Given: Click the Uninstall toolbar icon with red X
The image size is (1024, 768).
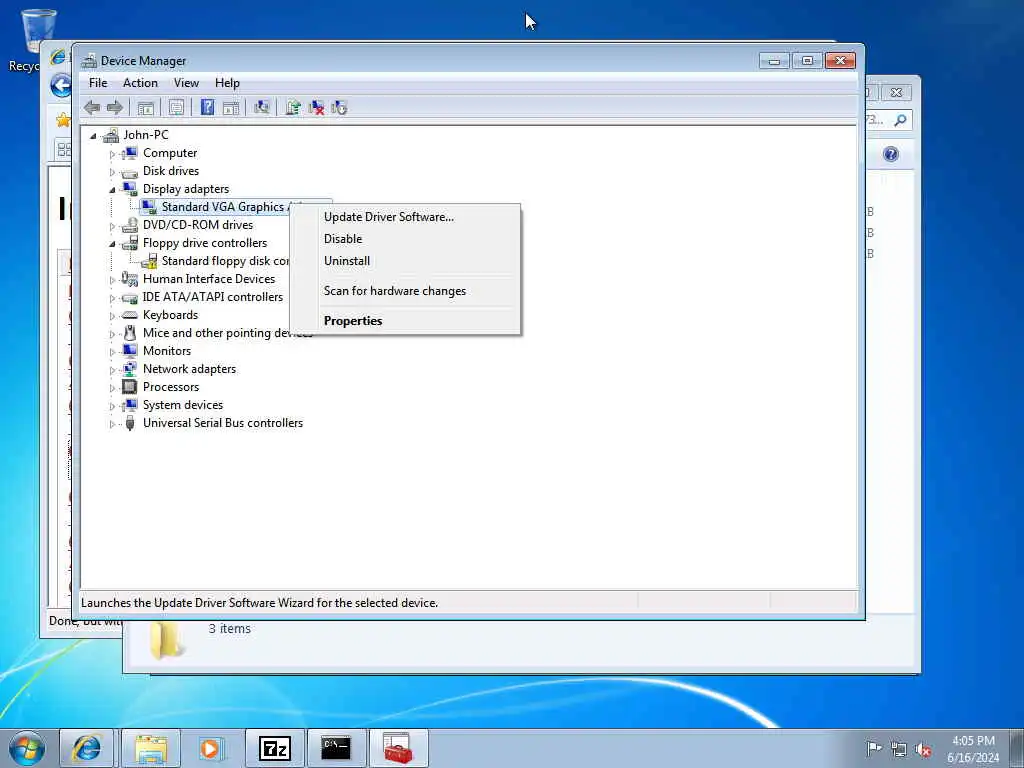Looking at the screenshot, I should [317, 108].
